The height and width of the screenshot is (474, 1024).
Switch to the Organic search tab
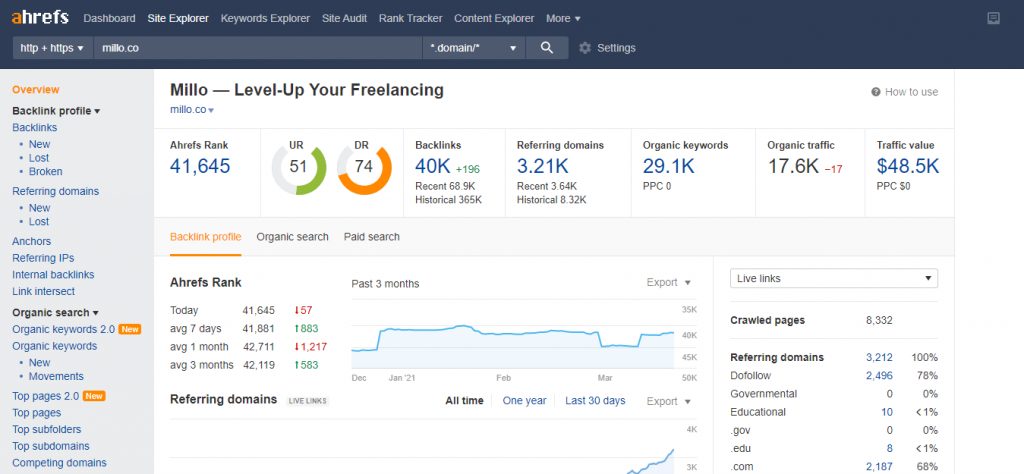[293, 236]
